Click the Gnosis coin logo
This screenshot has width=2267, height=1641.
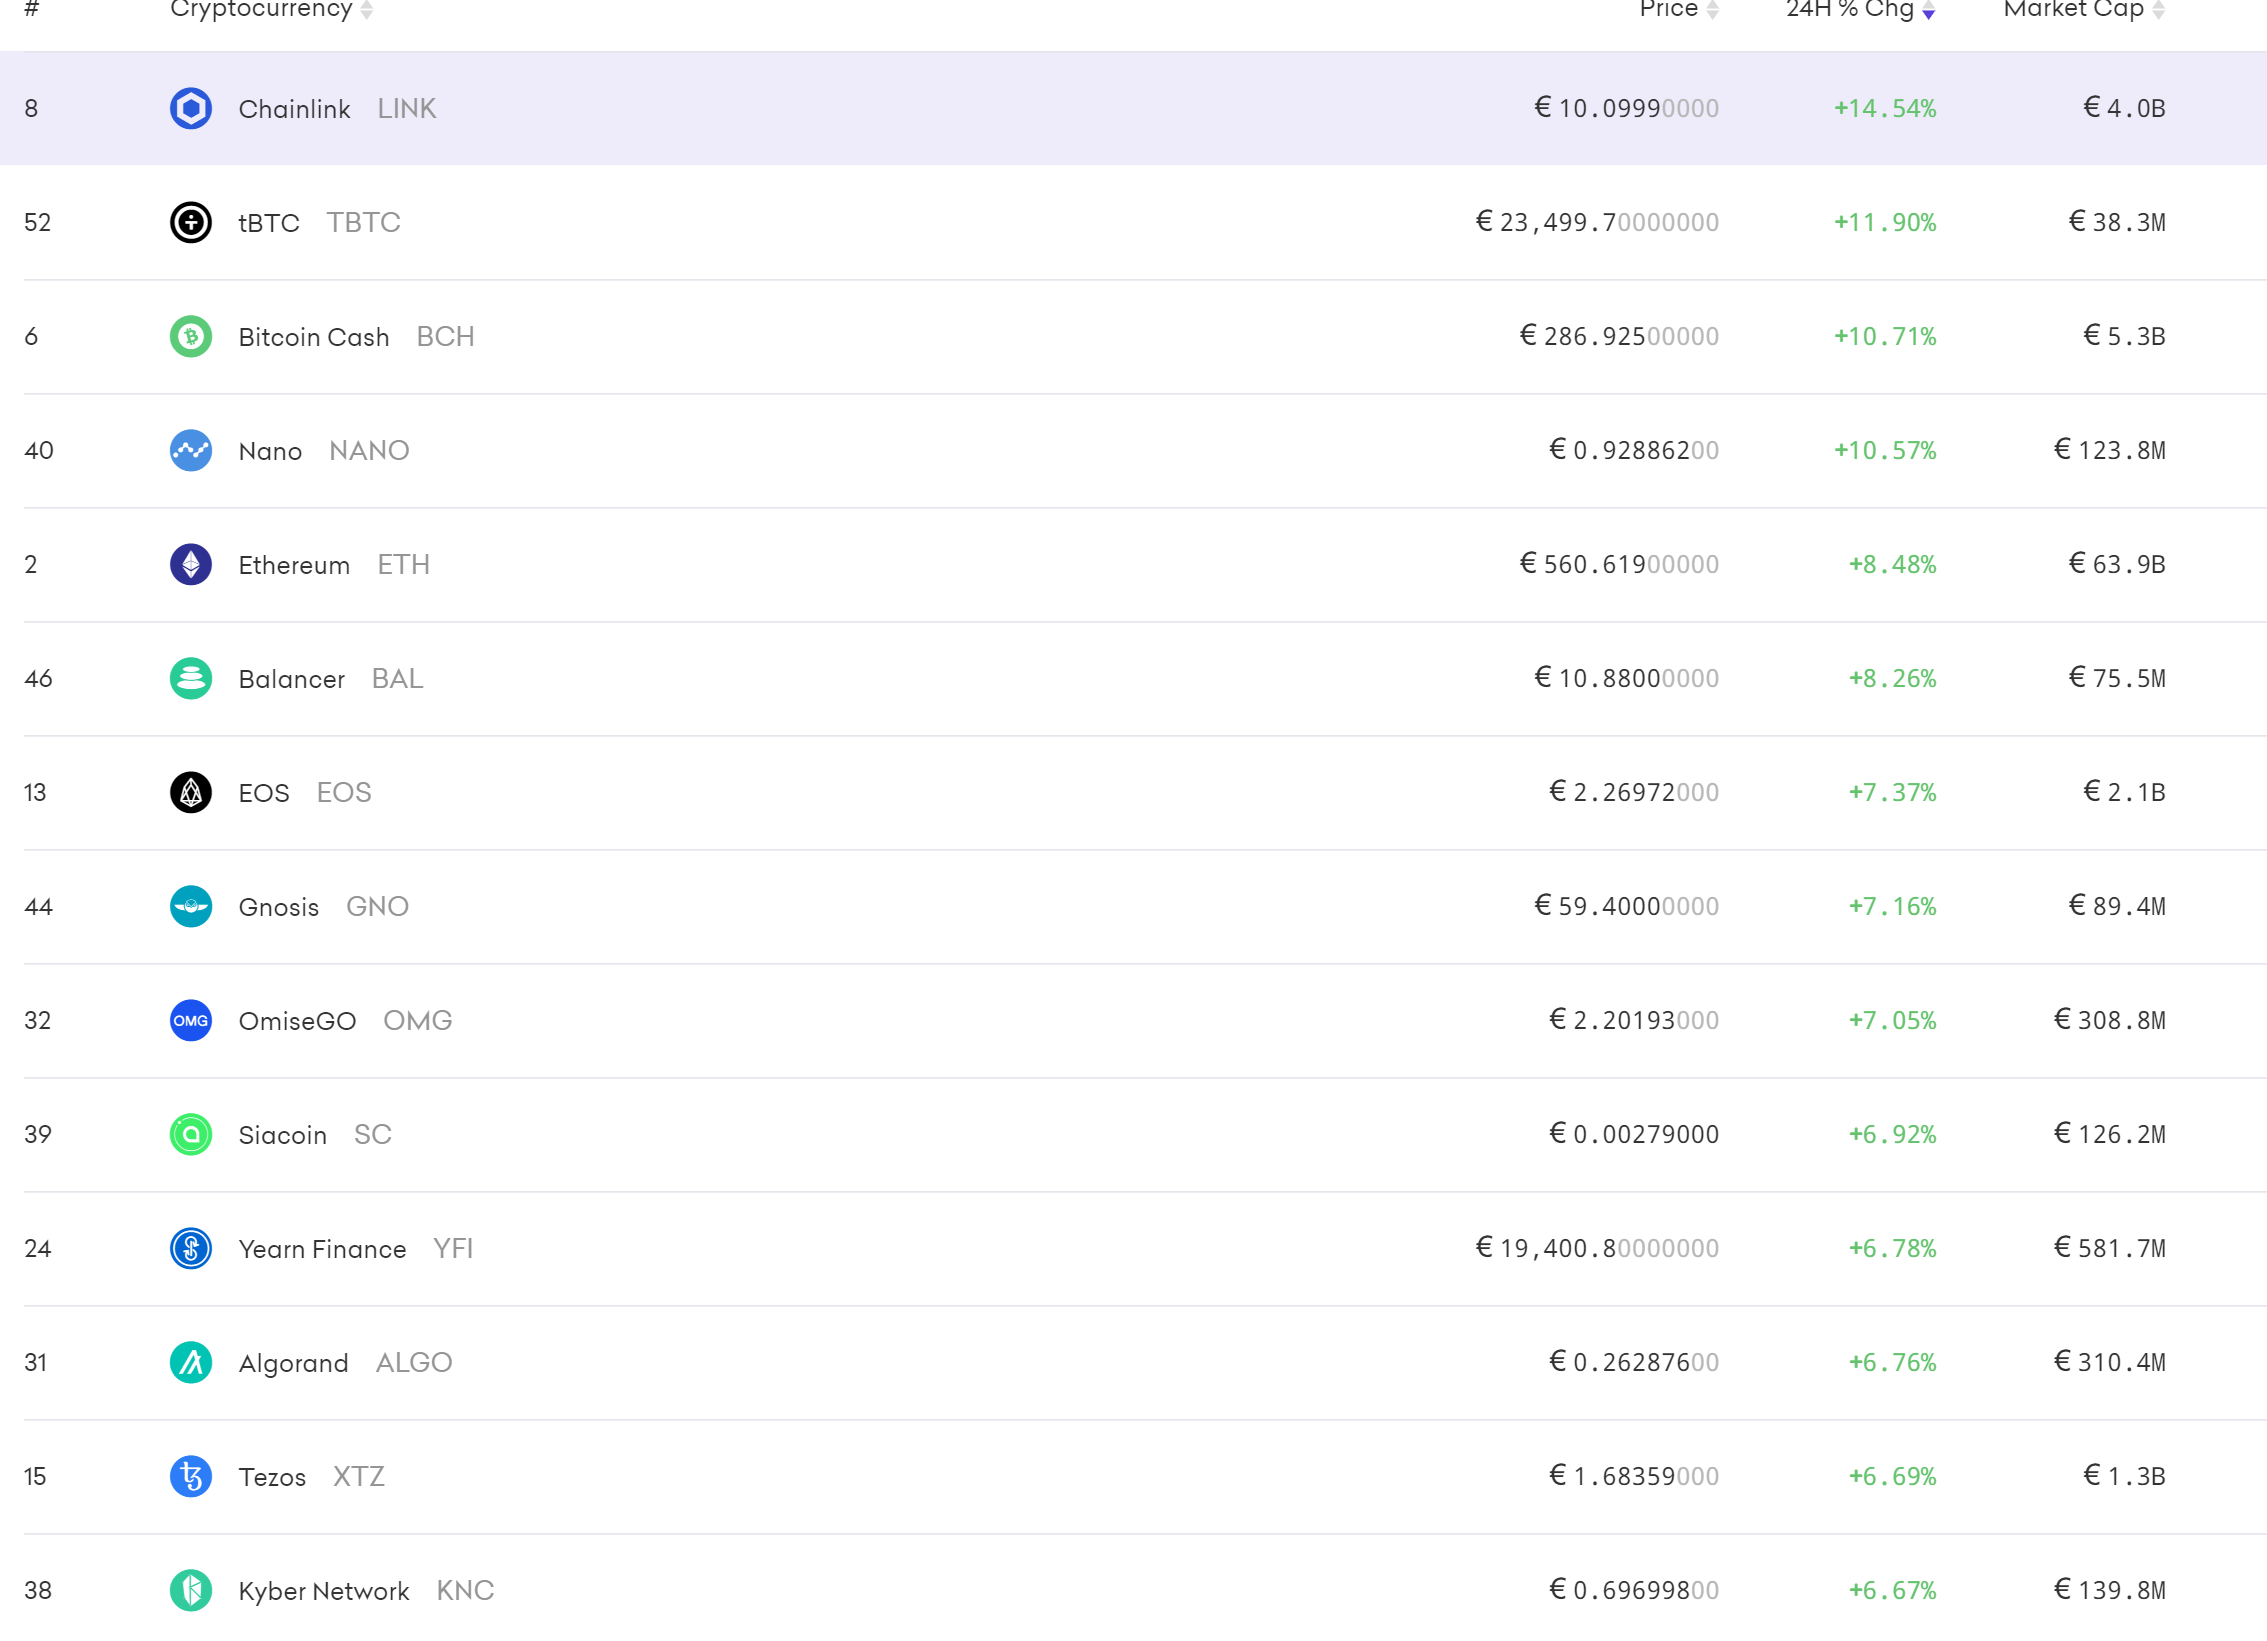click(190, 906)
